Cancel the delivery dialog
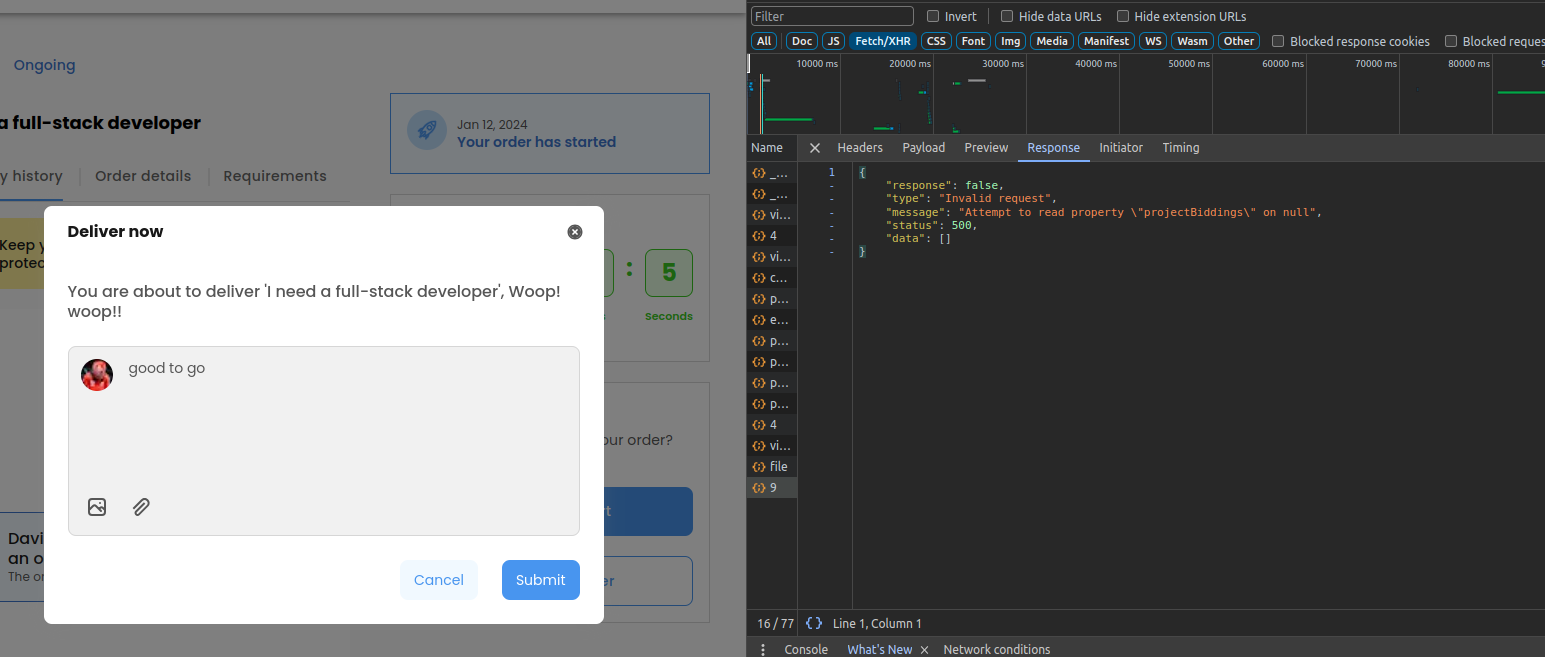The image size is (1545, 657). point(438,580)
